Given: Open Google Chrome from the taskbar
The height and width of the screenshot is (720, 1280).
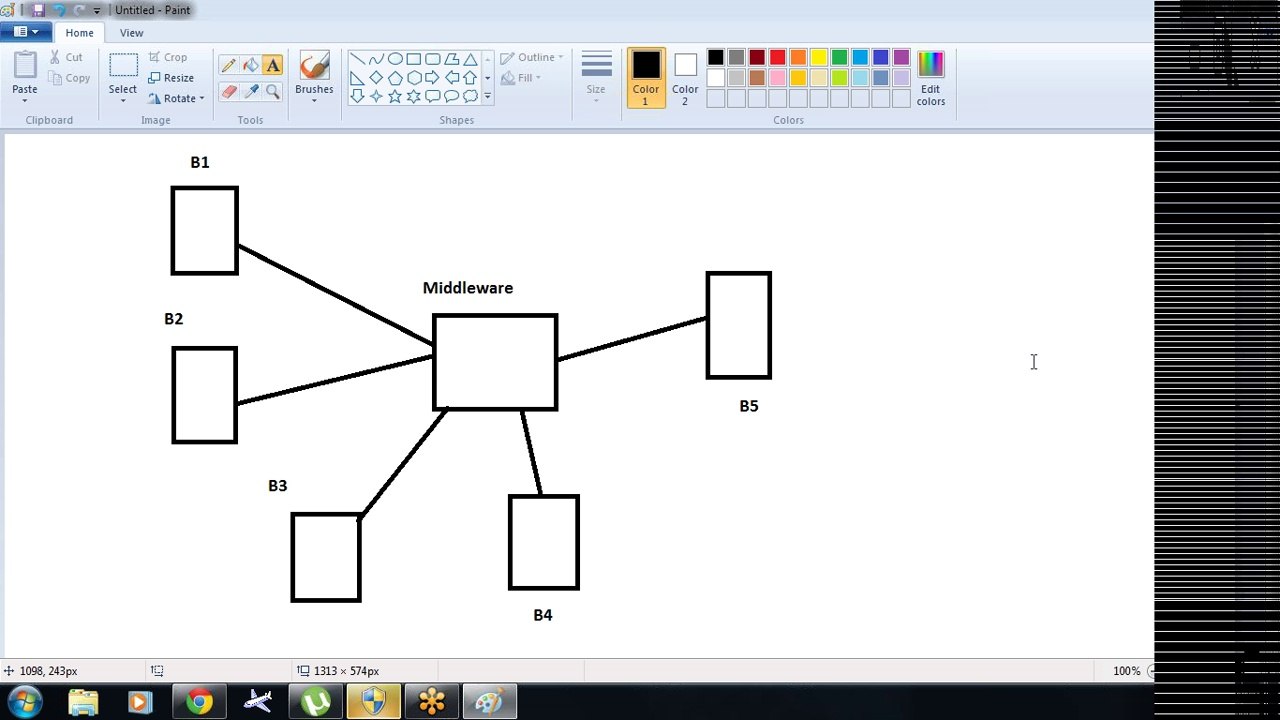Looking at the screenshot, I should coord(199,702).
